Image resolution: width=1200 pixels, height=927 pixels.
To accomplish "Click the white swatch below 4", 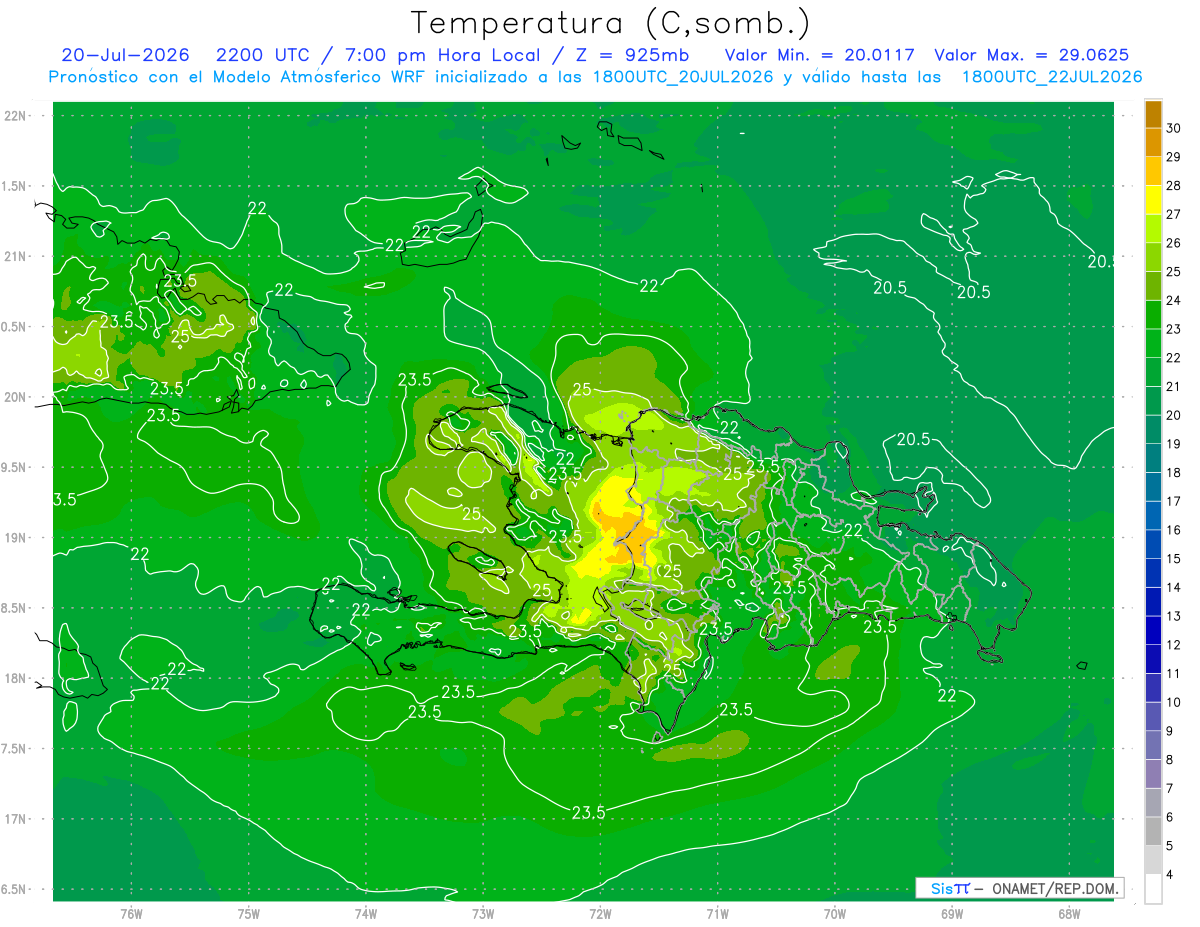I will pyautogui.click(x=1153, y=889).
